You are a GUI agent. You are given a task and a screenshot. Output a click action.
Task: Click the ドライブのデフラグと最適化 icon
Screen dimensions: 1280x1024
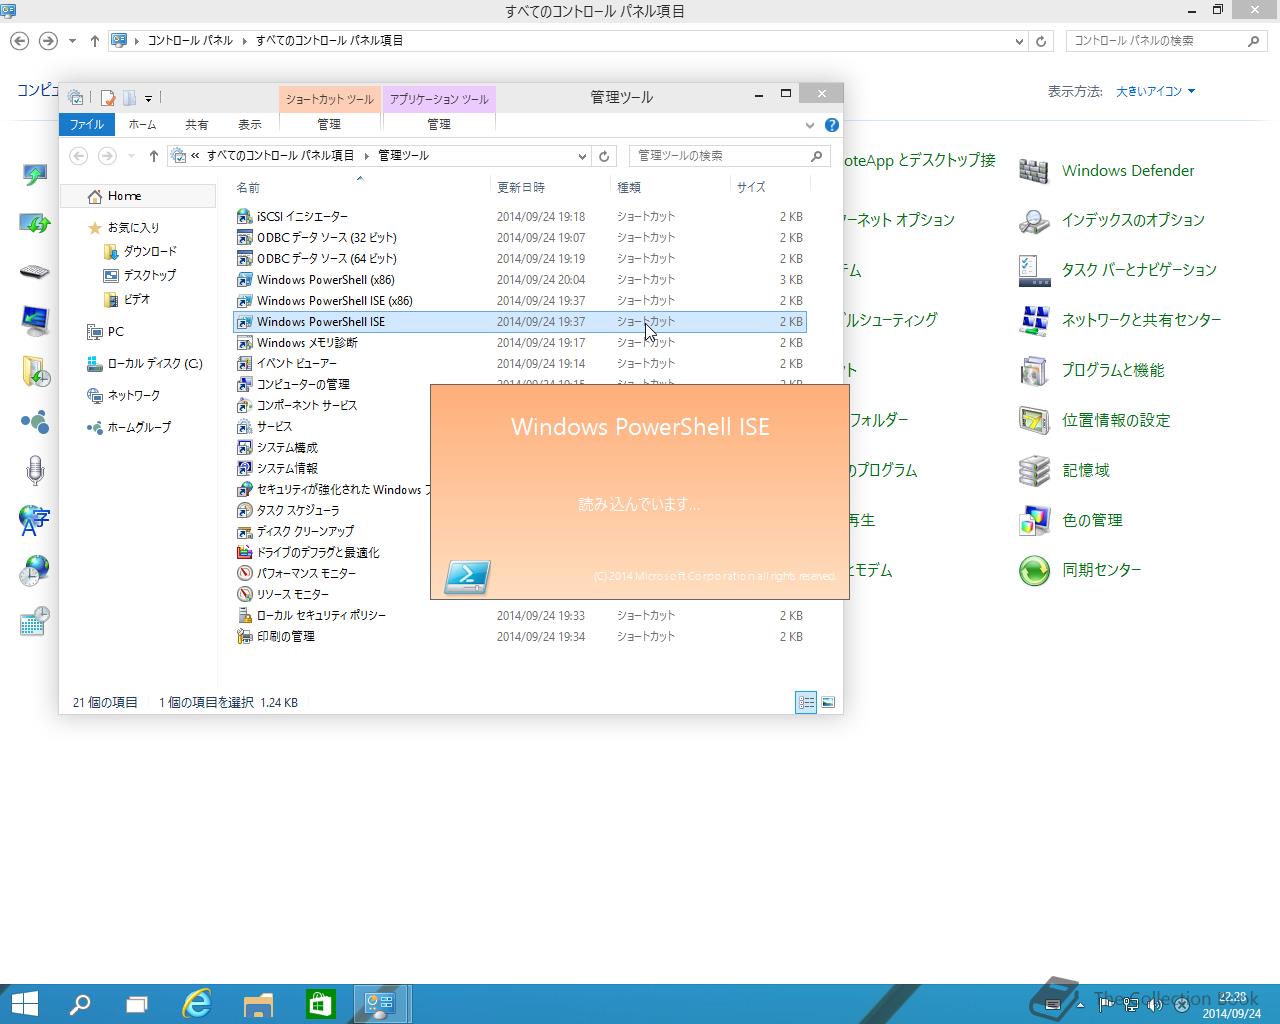click(244, 552)
